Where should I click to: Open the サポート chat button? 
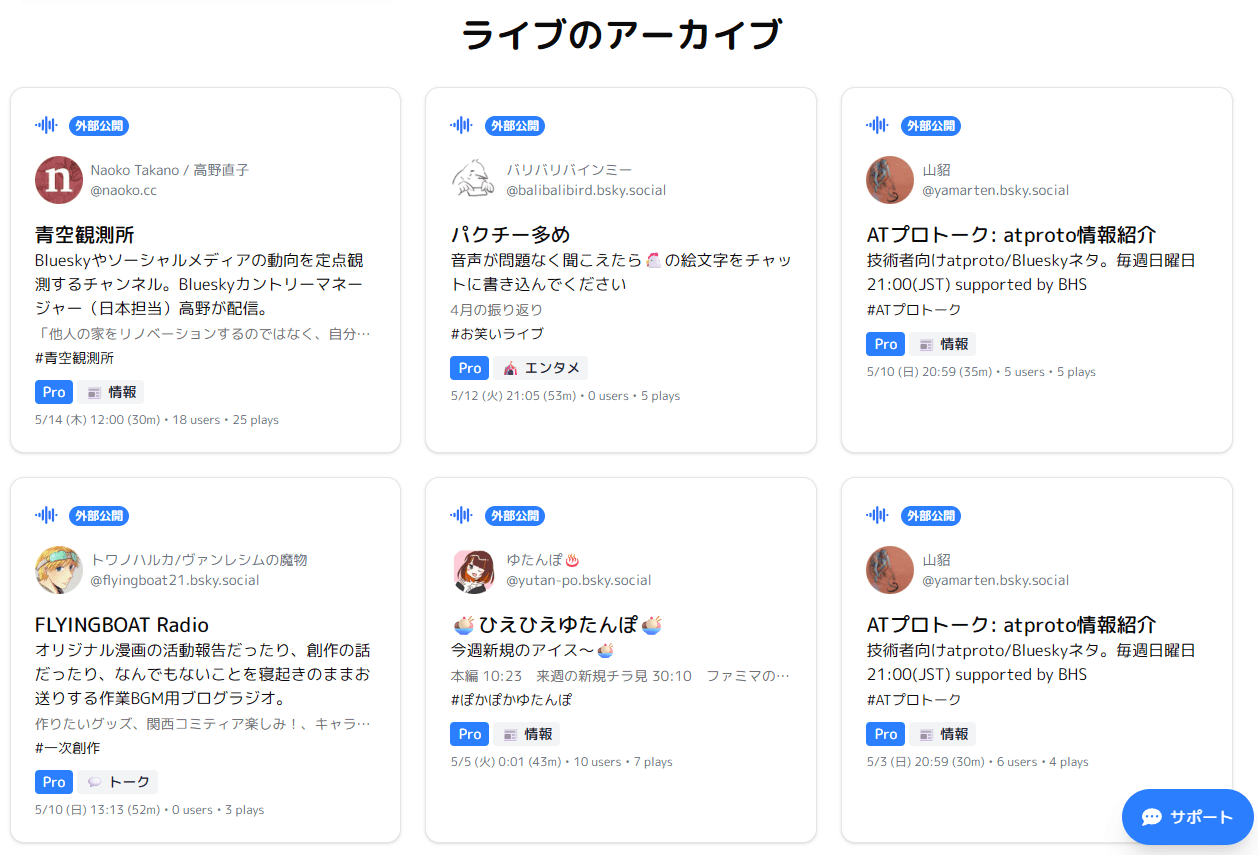[x=1188, y=817]
